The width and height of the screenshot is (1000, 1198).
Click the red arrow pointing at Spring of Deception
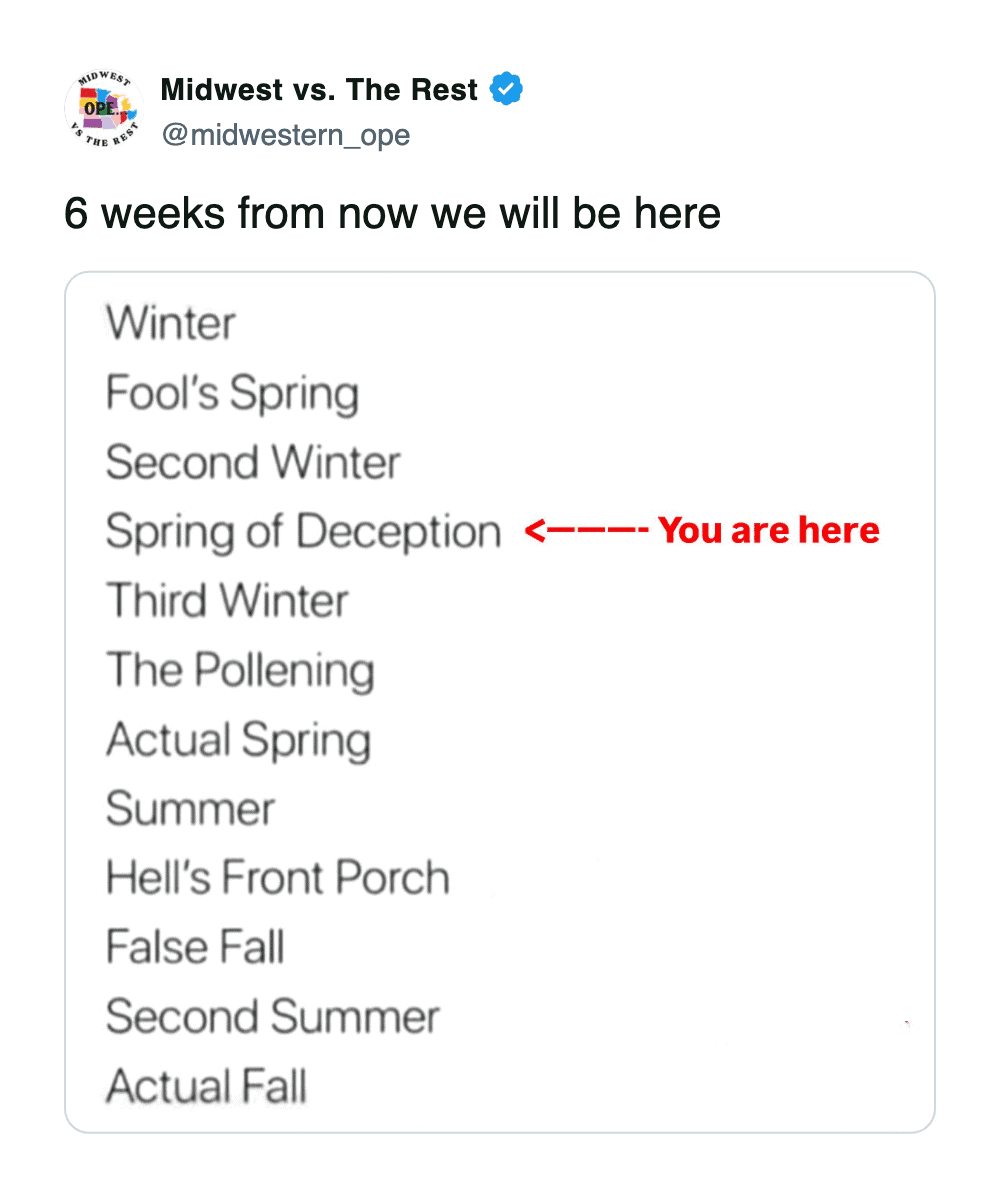click(586, 531)
